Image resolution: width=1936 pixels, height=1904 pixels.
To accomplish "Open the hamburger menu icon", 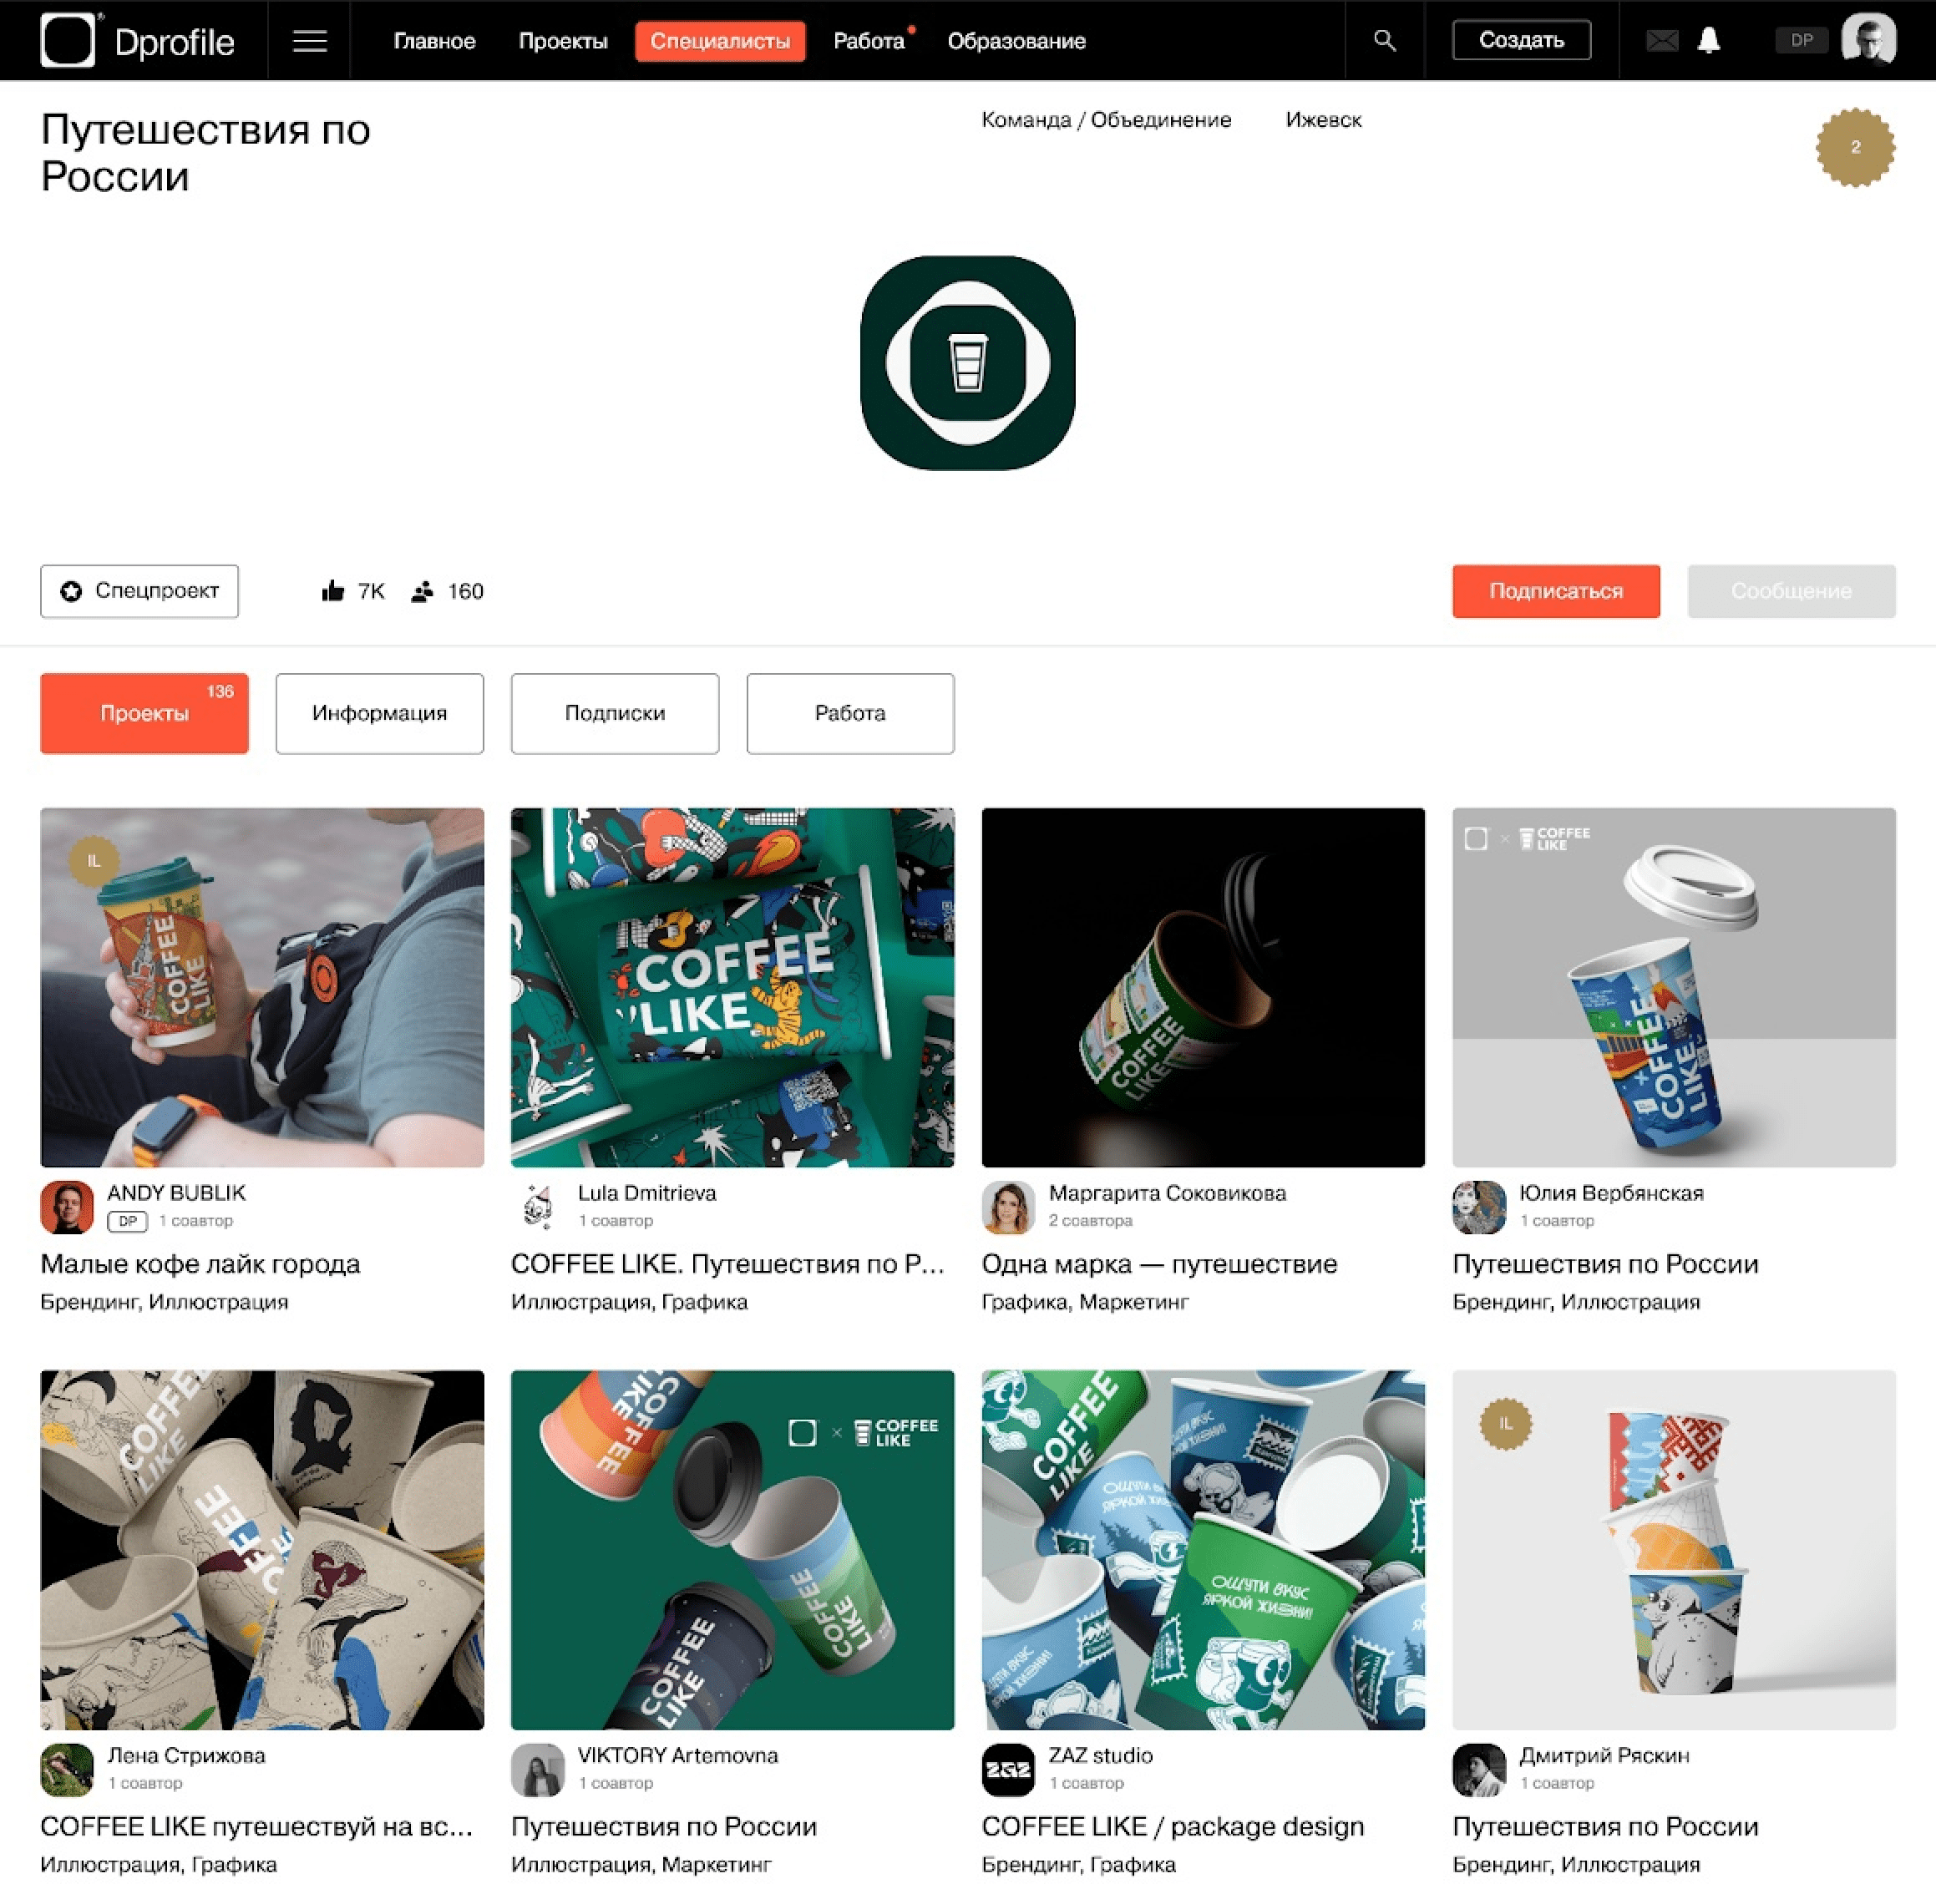I will [309, 41].
